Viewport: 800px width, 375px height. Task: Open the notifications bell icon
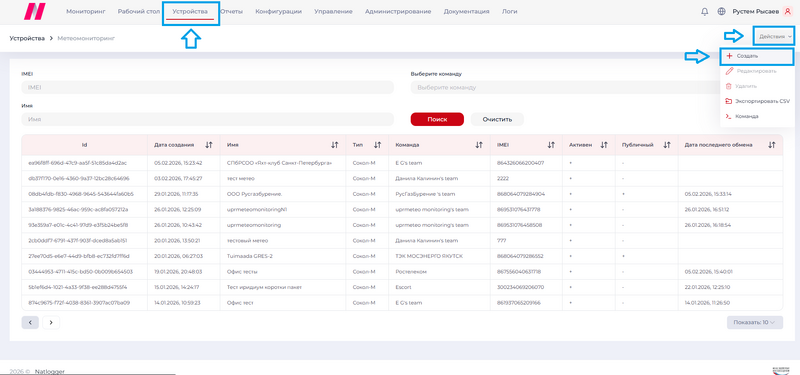(x=705, y=12)
